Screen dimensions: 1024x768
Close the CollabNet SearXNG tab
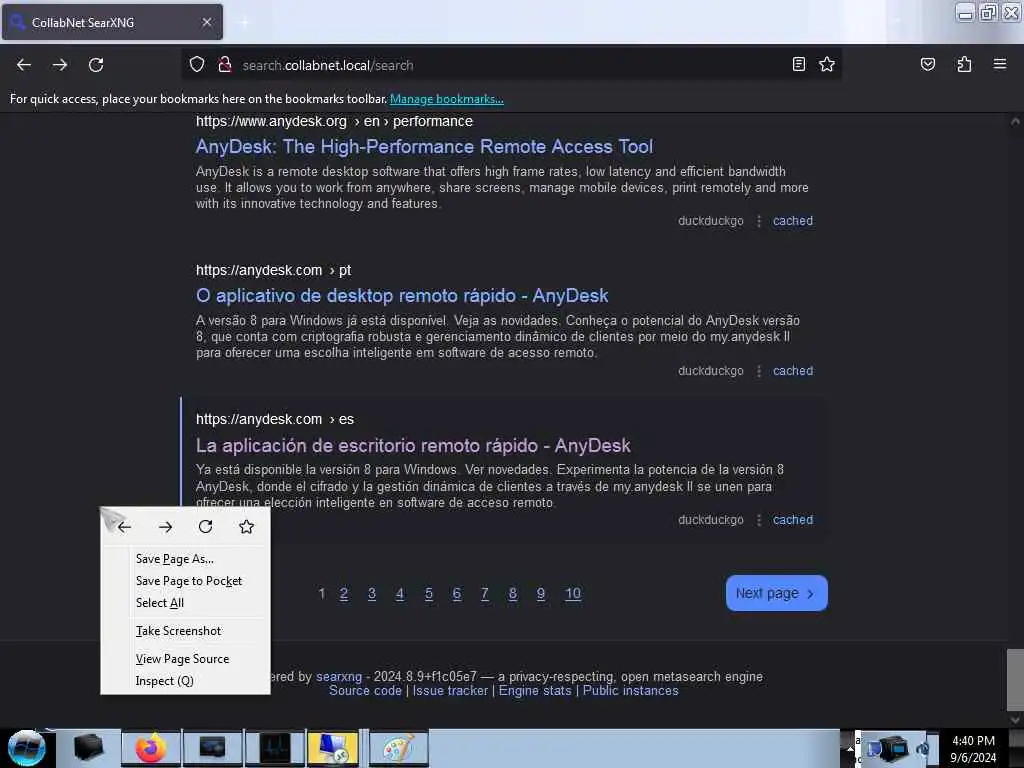206,22
